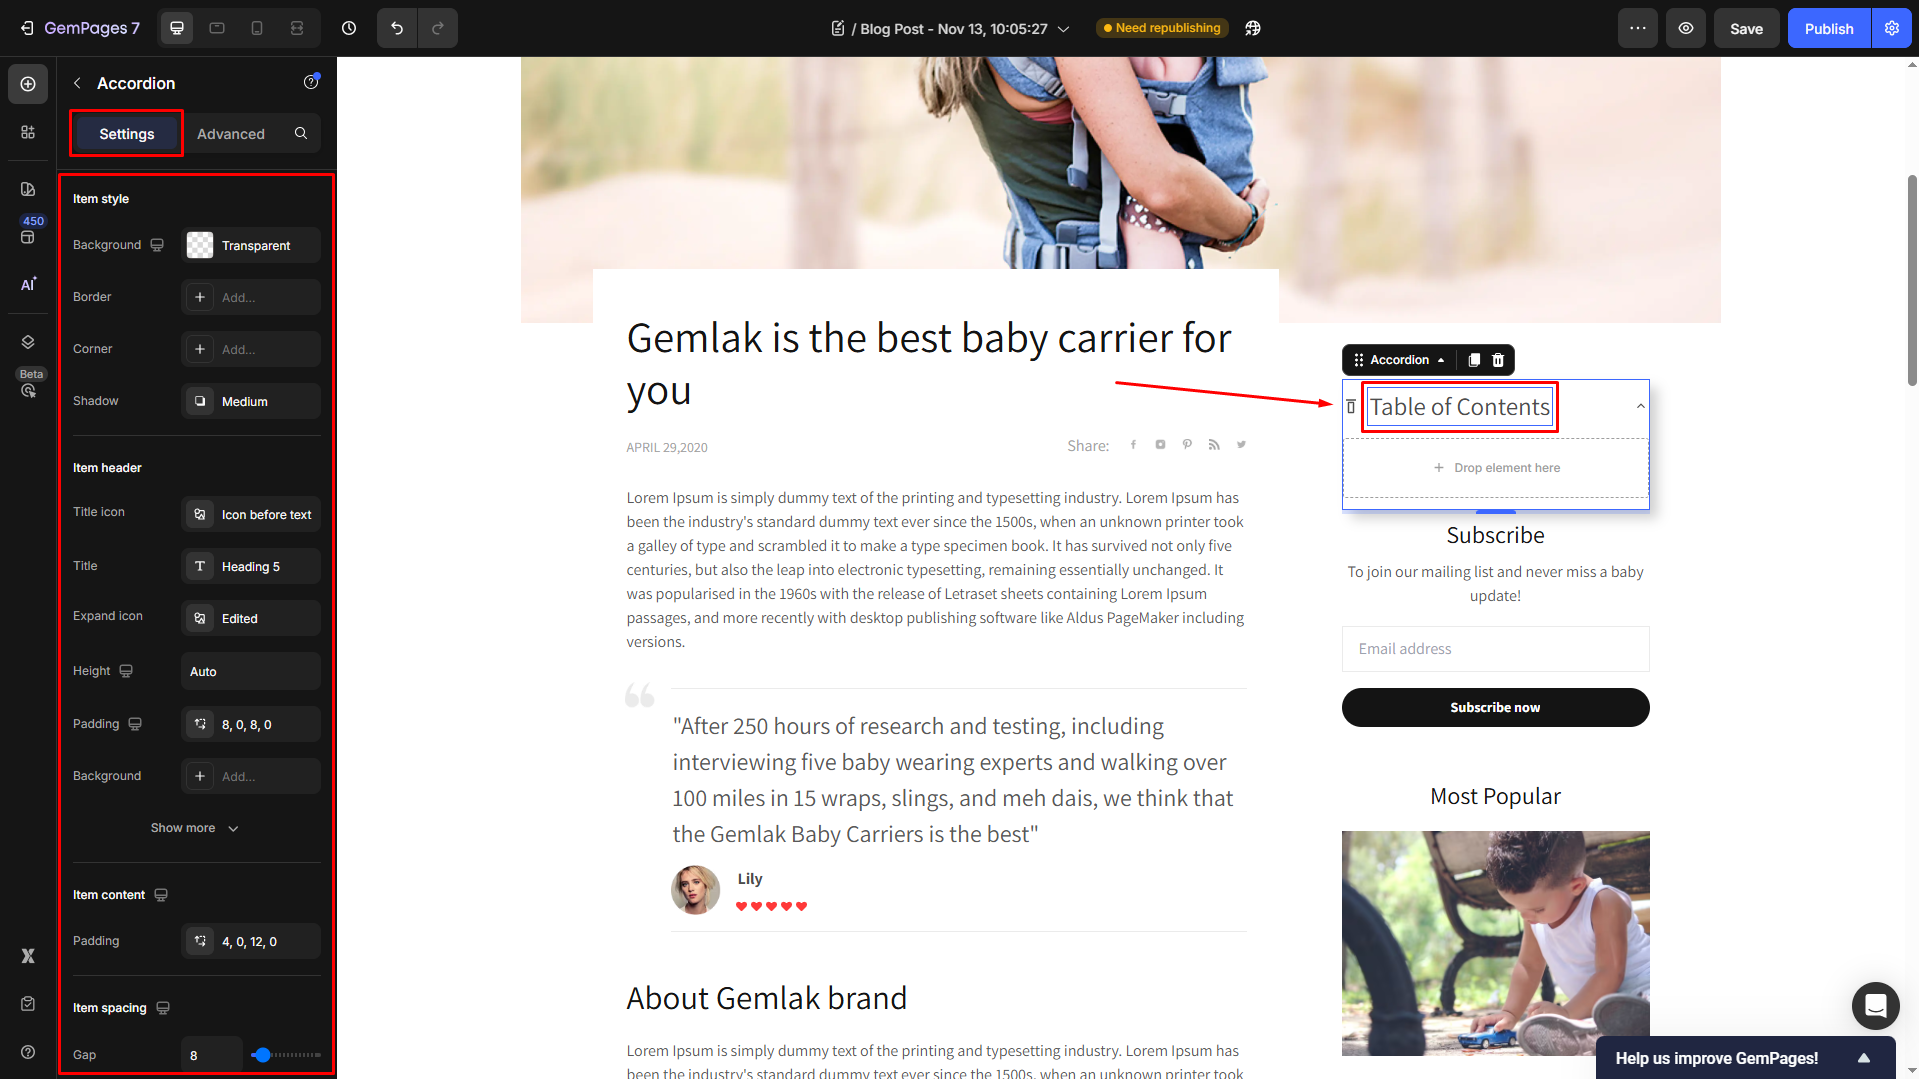
Task: Delete the Accordion using trash icon
Action: (1498, 360)
